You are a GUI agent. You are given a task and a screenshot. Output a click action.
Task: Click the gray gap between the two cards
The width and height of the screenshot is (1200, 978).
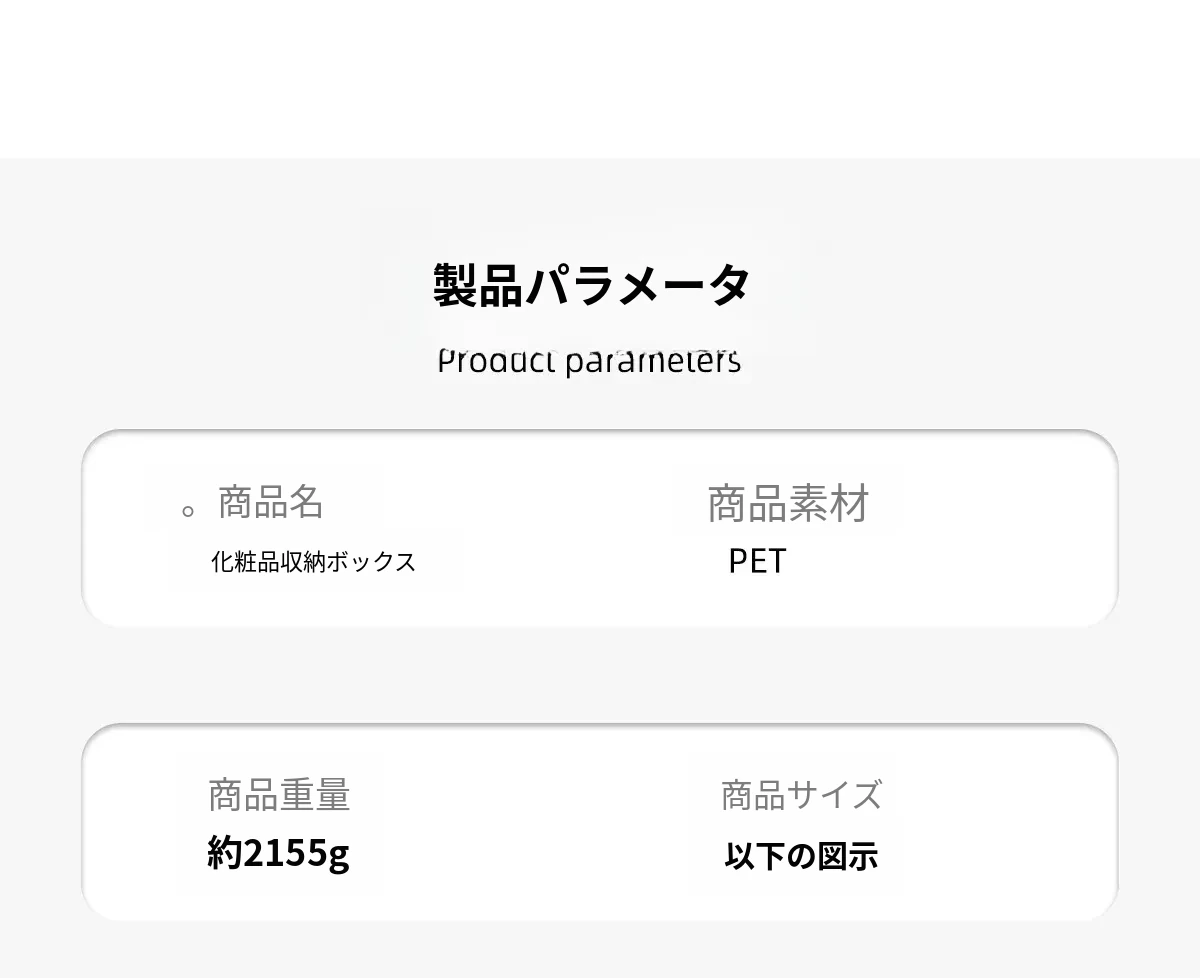(x=600, y=675)
